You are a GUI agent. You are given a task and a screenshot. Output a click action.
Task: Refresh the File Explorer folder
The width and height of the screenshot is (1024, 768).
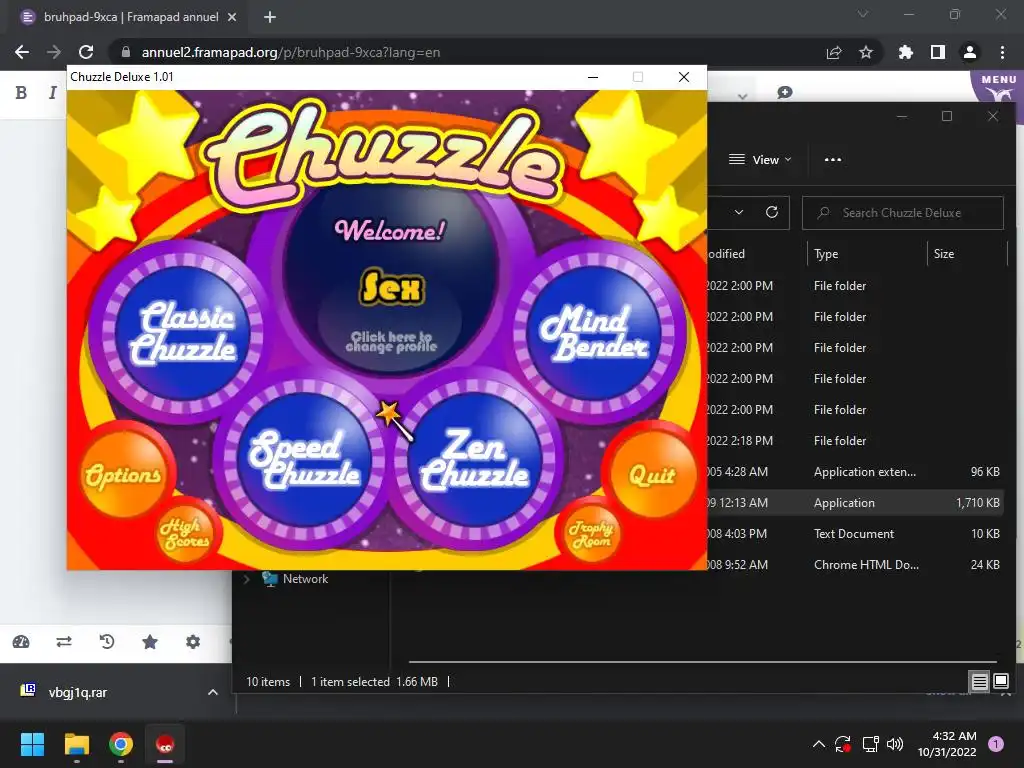771,212
